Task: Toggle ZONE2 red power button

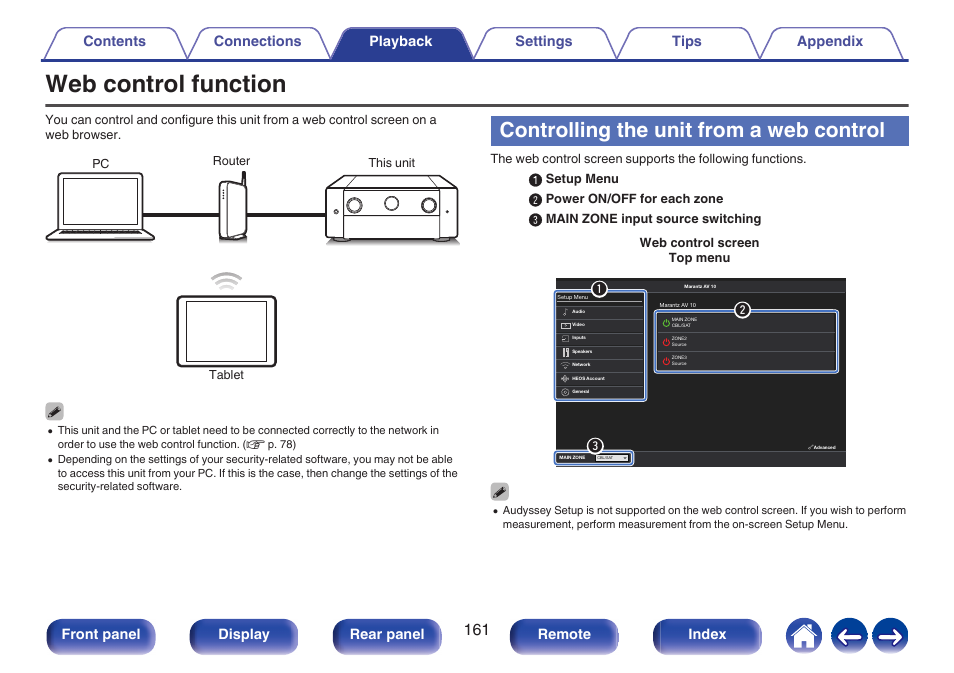Action: [x=666, y=341]
